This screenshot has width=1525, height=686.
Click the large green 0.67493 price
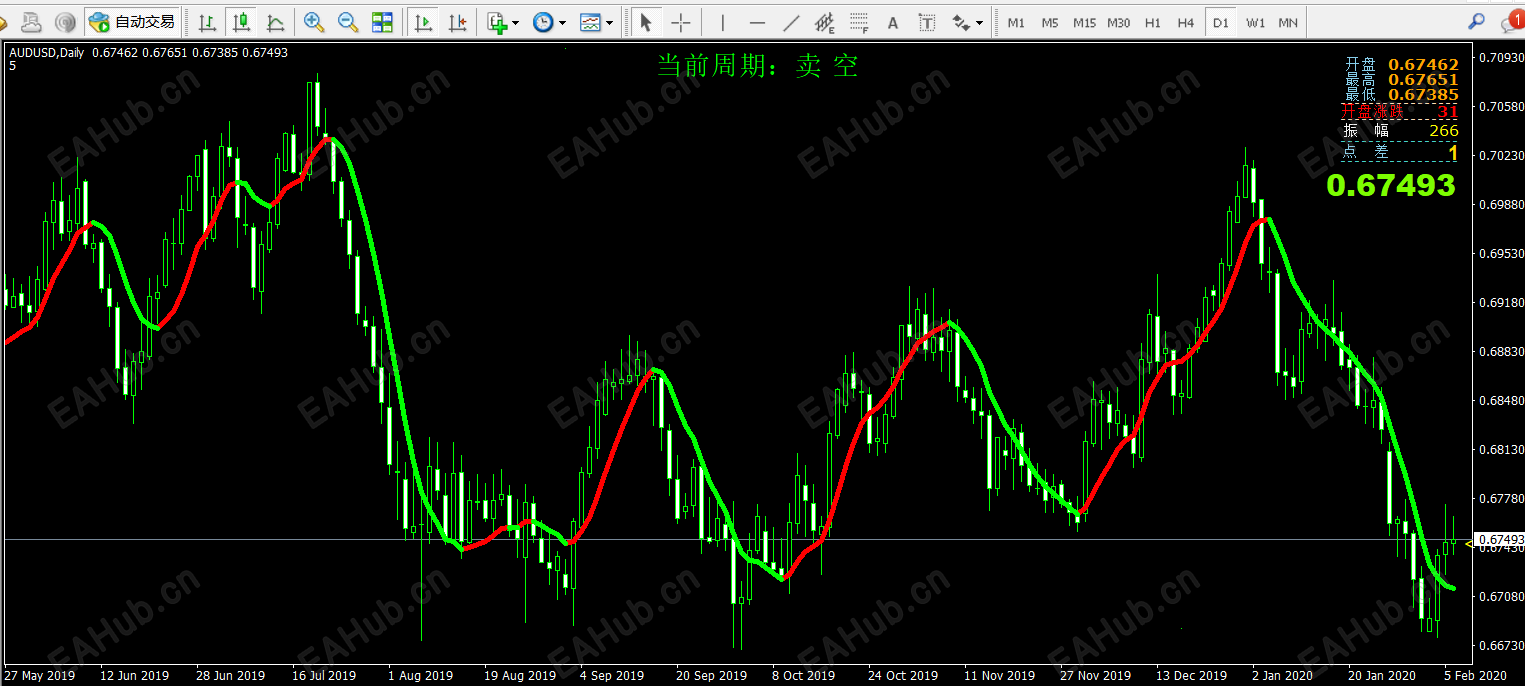(x=1391, y=185)
